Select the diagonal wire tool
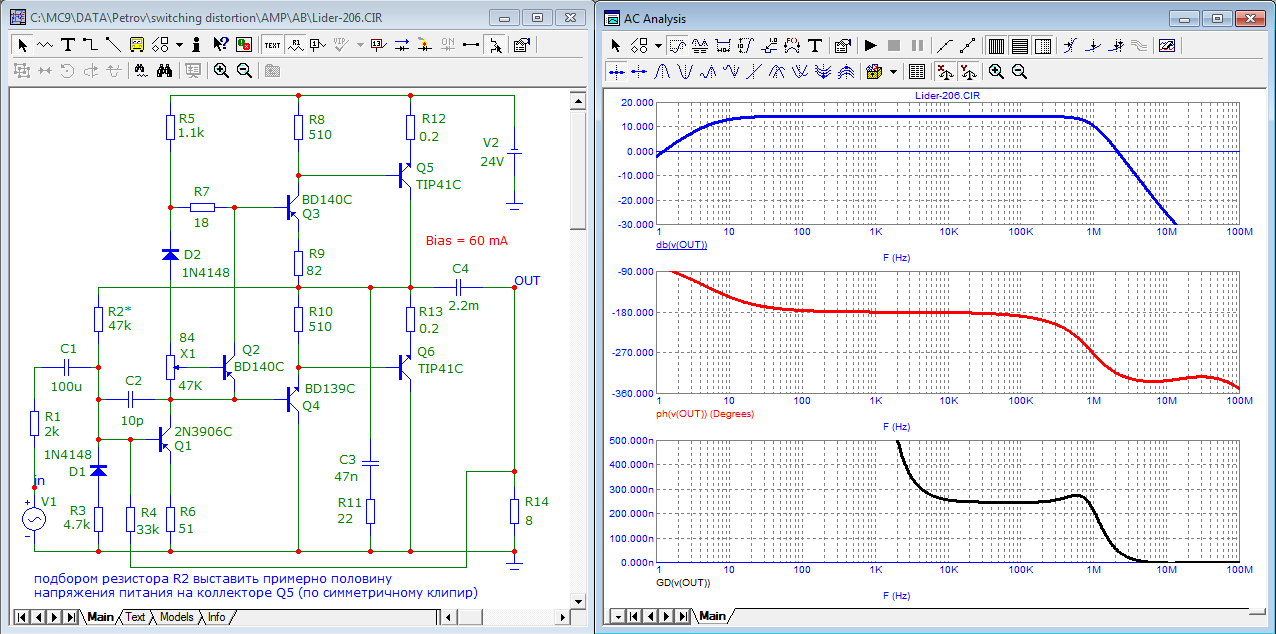Image resolution: width=1276 pixels, height=634 pixels. pyautogui.click(x=112, y=44)
